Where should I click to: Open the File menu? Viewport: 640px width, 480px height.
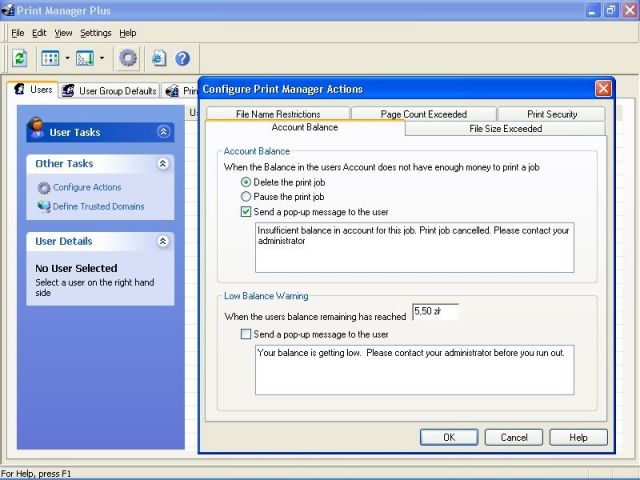pos(18,33)
